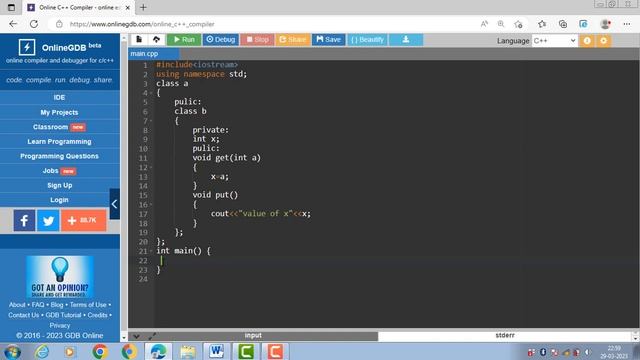Screen dimensions: 640x360
Task: Click the Download code icon button
Action: pos(406,40)
